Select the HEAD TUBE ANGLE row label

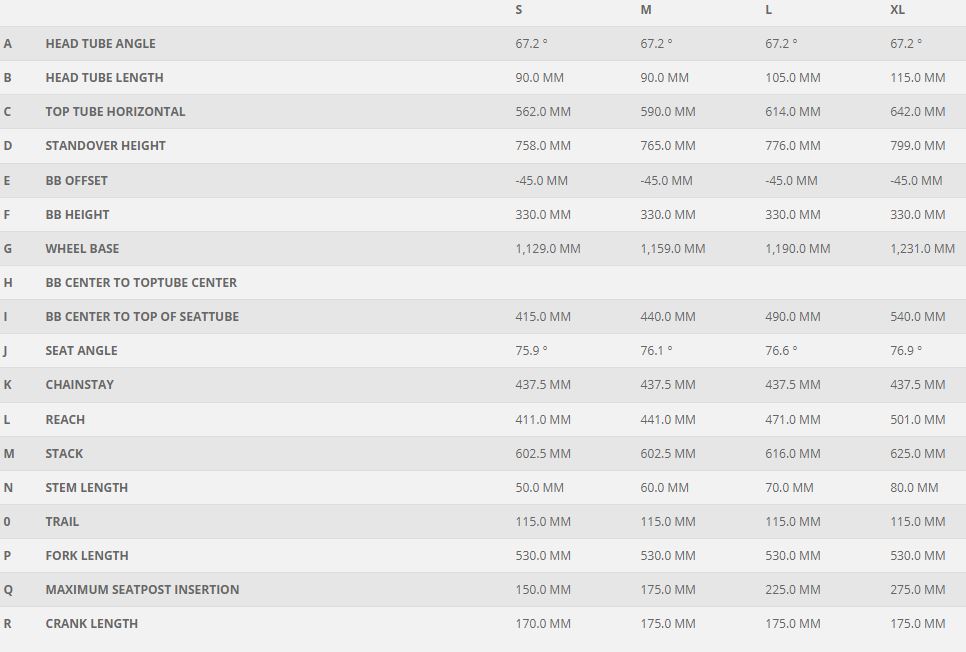tap(100, 44)
